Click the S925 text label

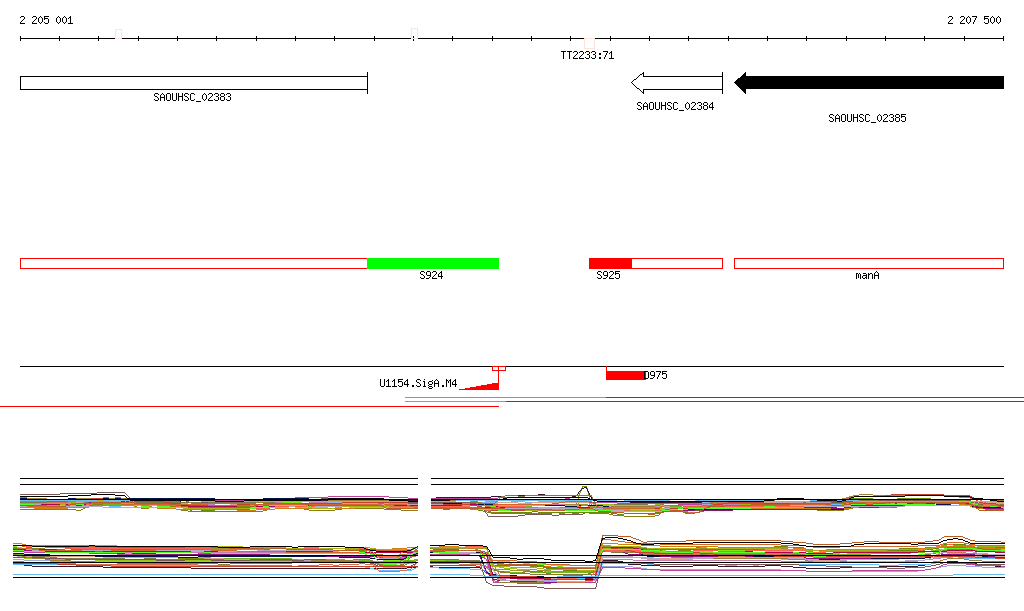point(608,275)
